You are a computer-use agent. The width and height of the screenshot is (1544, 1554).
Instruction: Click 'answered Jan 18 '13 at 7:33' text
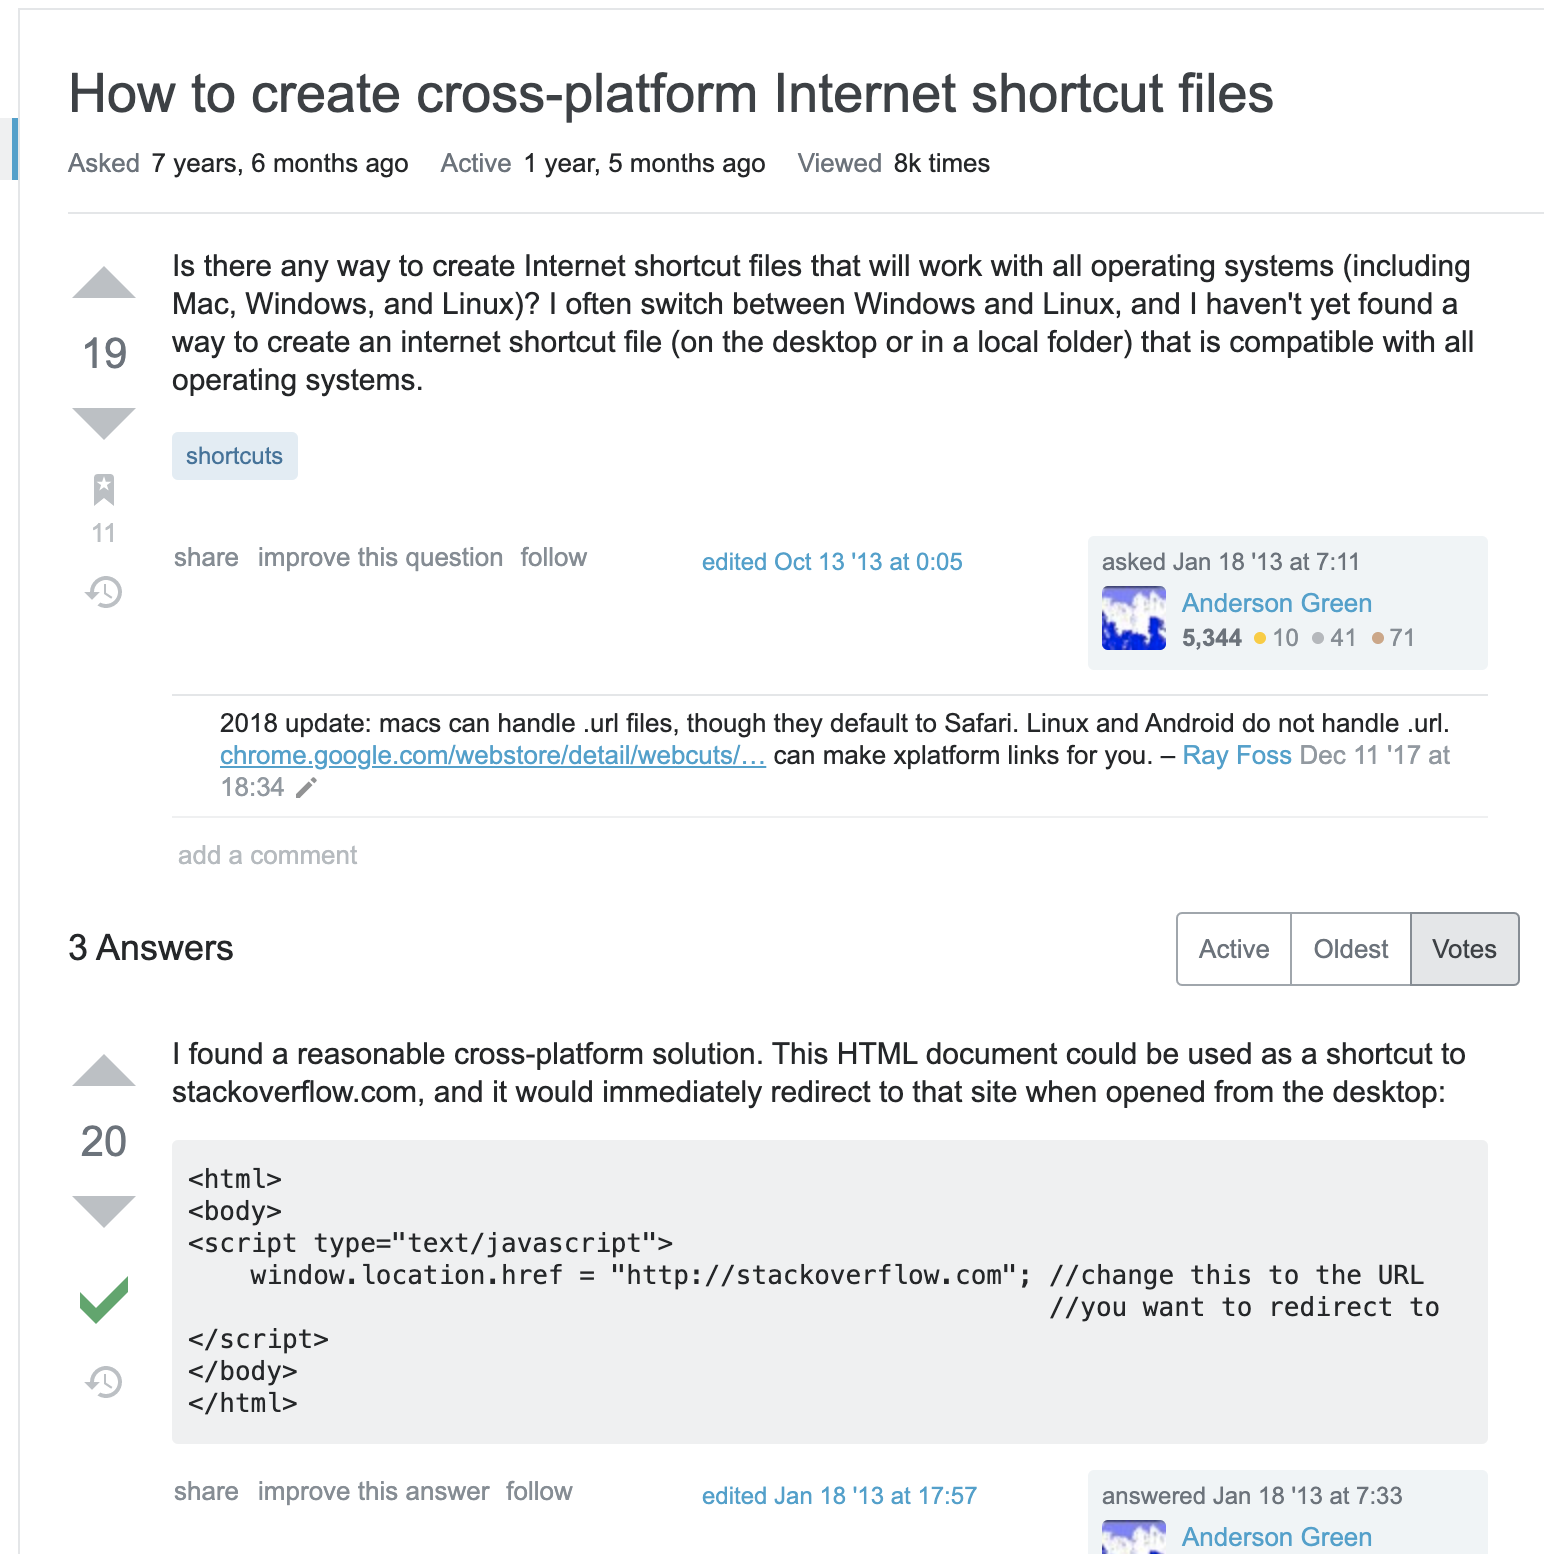1252,1496
